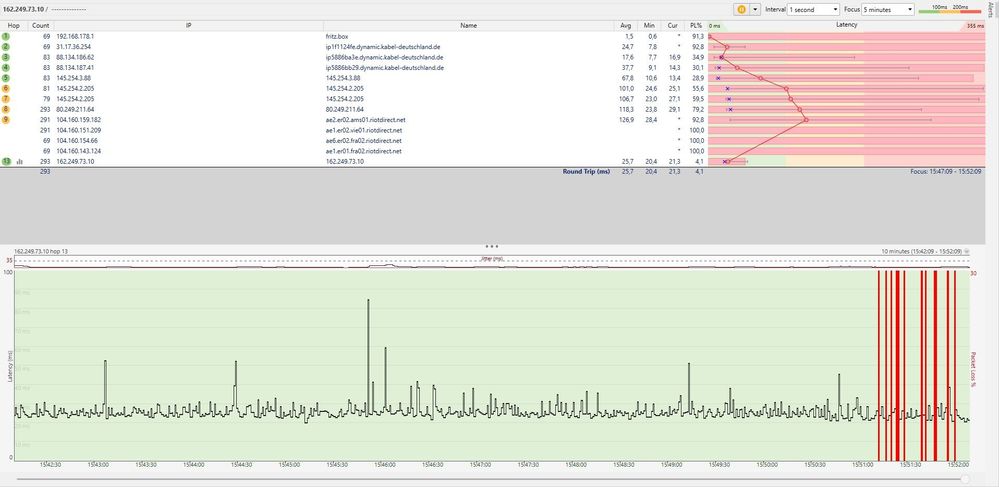
Task: Click the 15:51:30 marker on time axis
Action: click(x=911, y=465)
